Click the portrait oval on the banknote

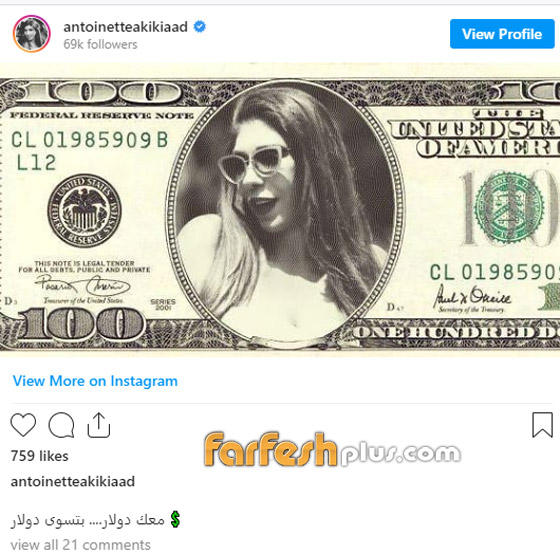coord(285,214)
